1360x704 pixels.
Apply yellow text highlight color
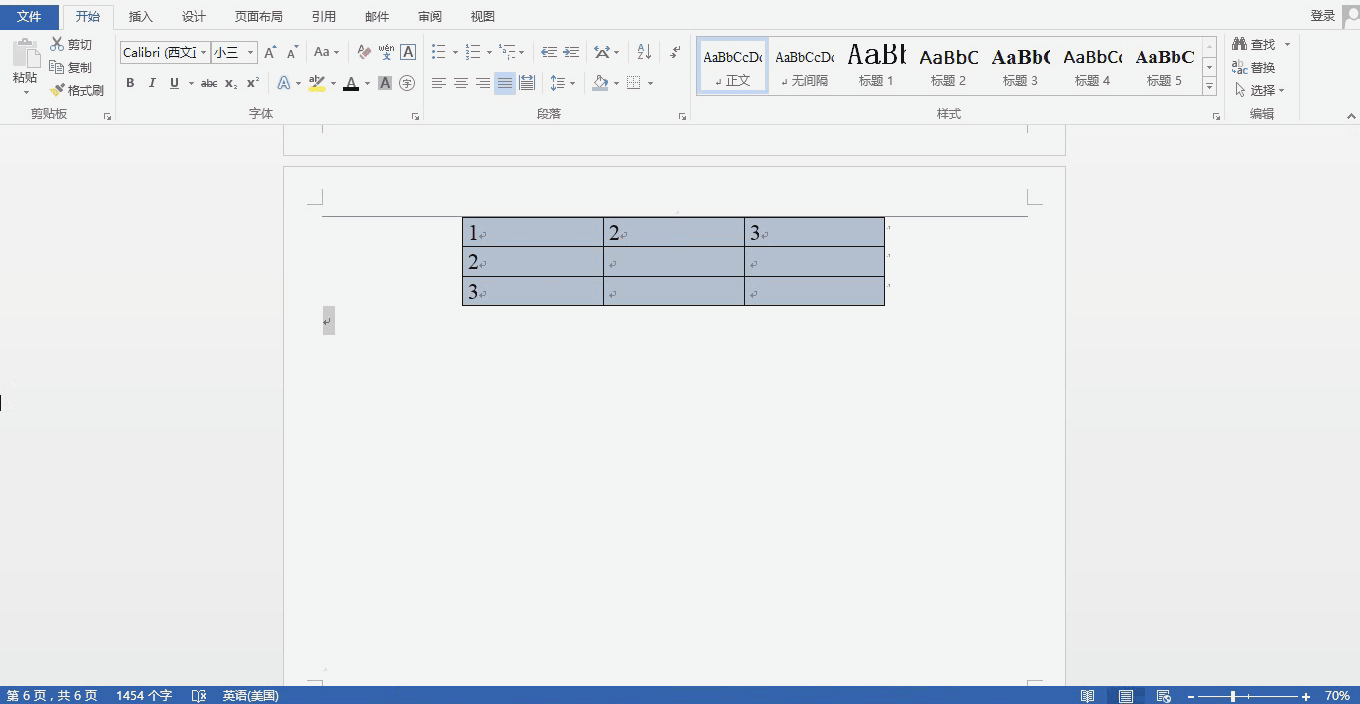pos(317,83)
